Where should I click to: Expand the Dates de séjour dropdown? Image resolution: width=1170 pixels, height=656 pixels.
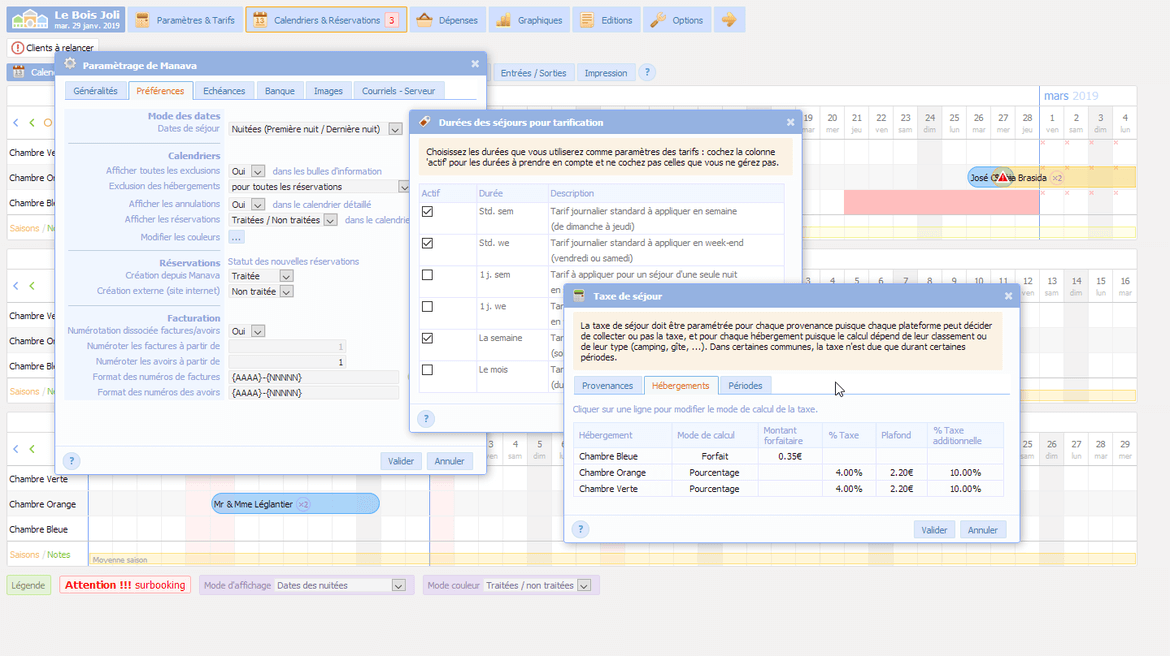pos(395,129)
